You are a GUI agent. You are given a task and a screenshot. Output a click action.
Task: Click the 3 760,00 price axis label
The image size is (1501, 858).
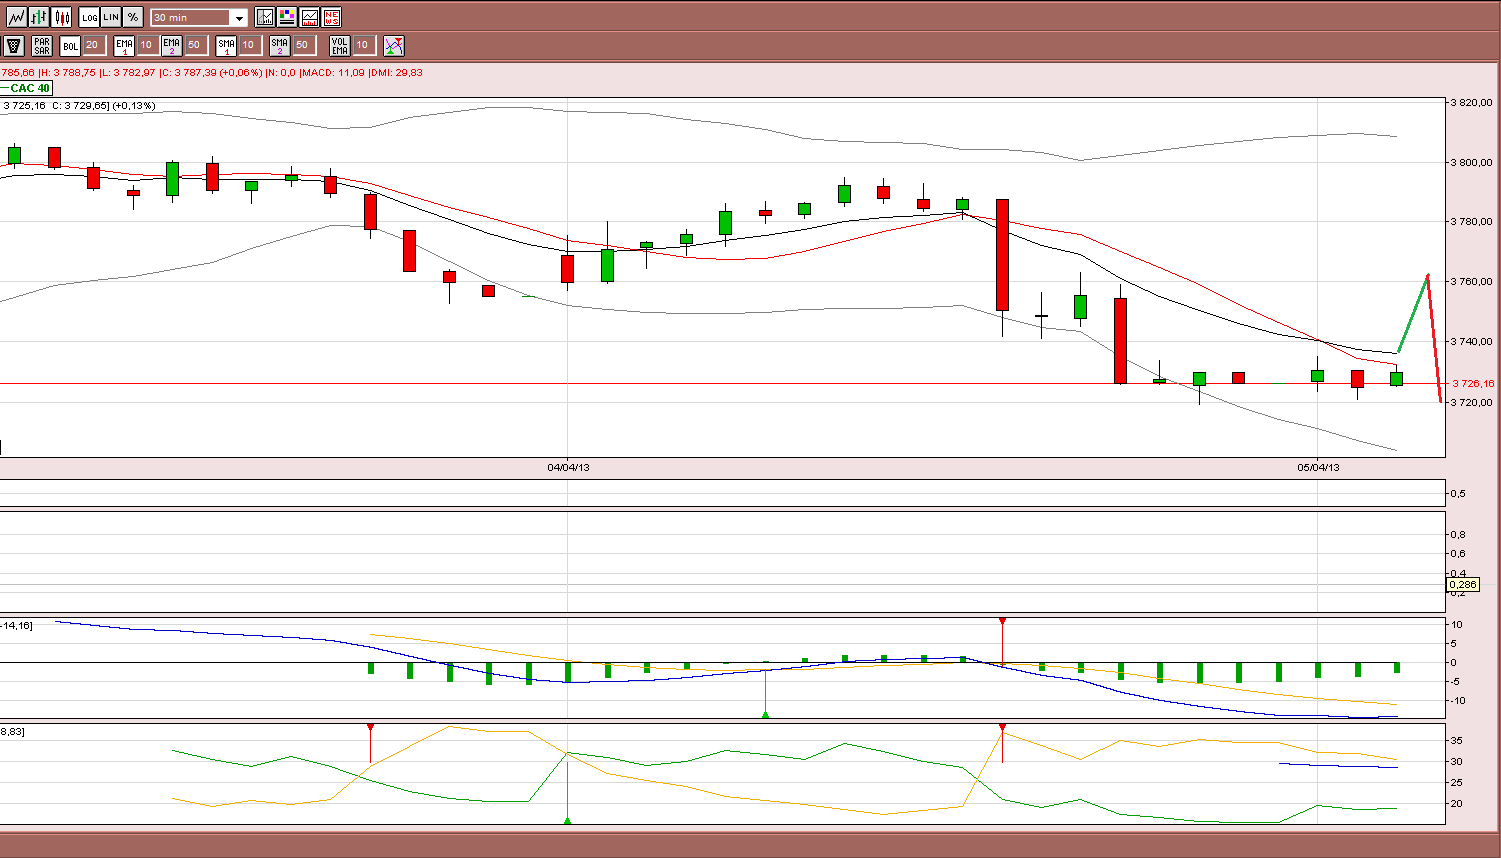tap(1472, 282)
